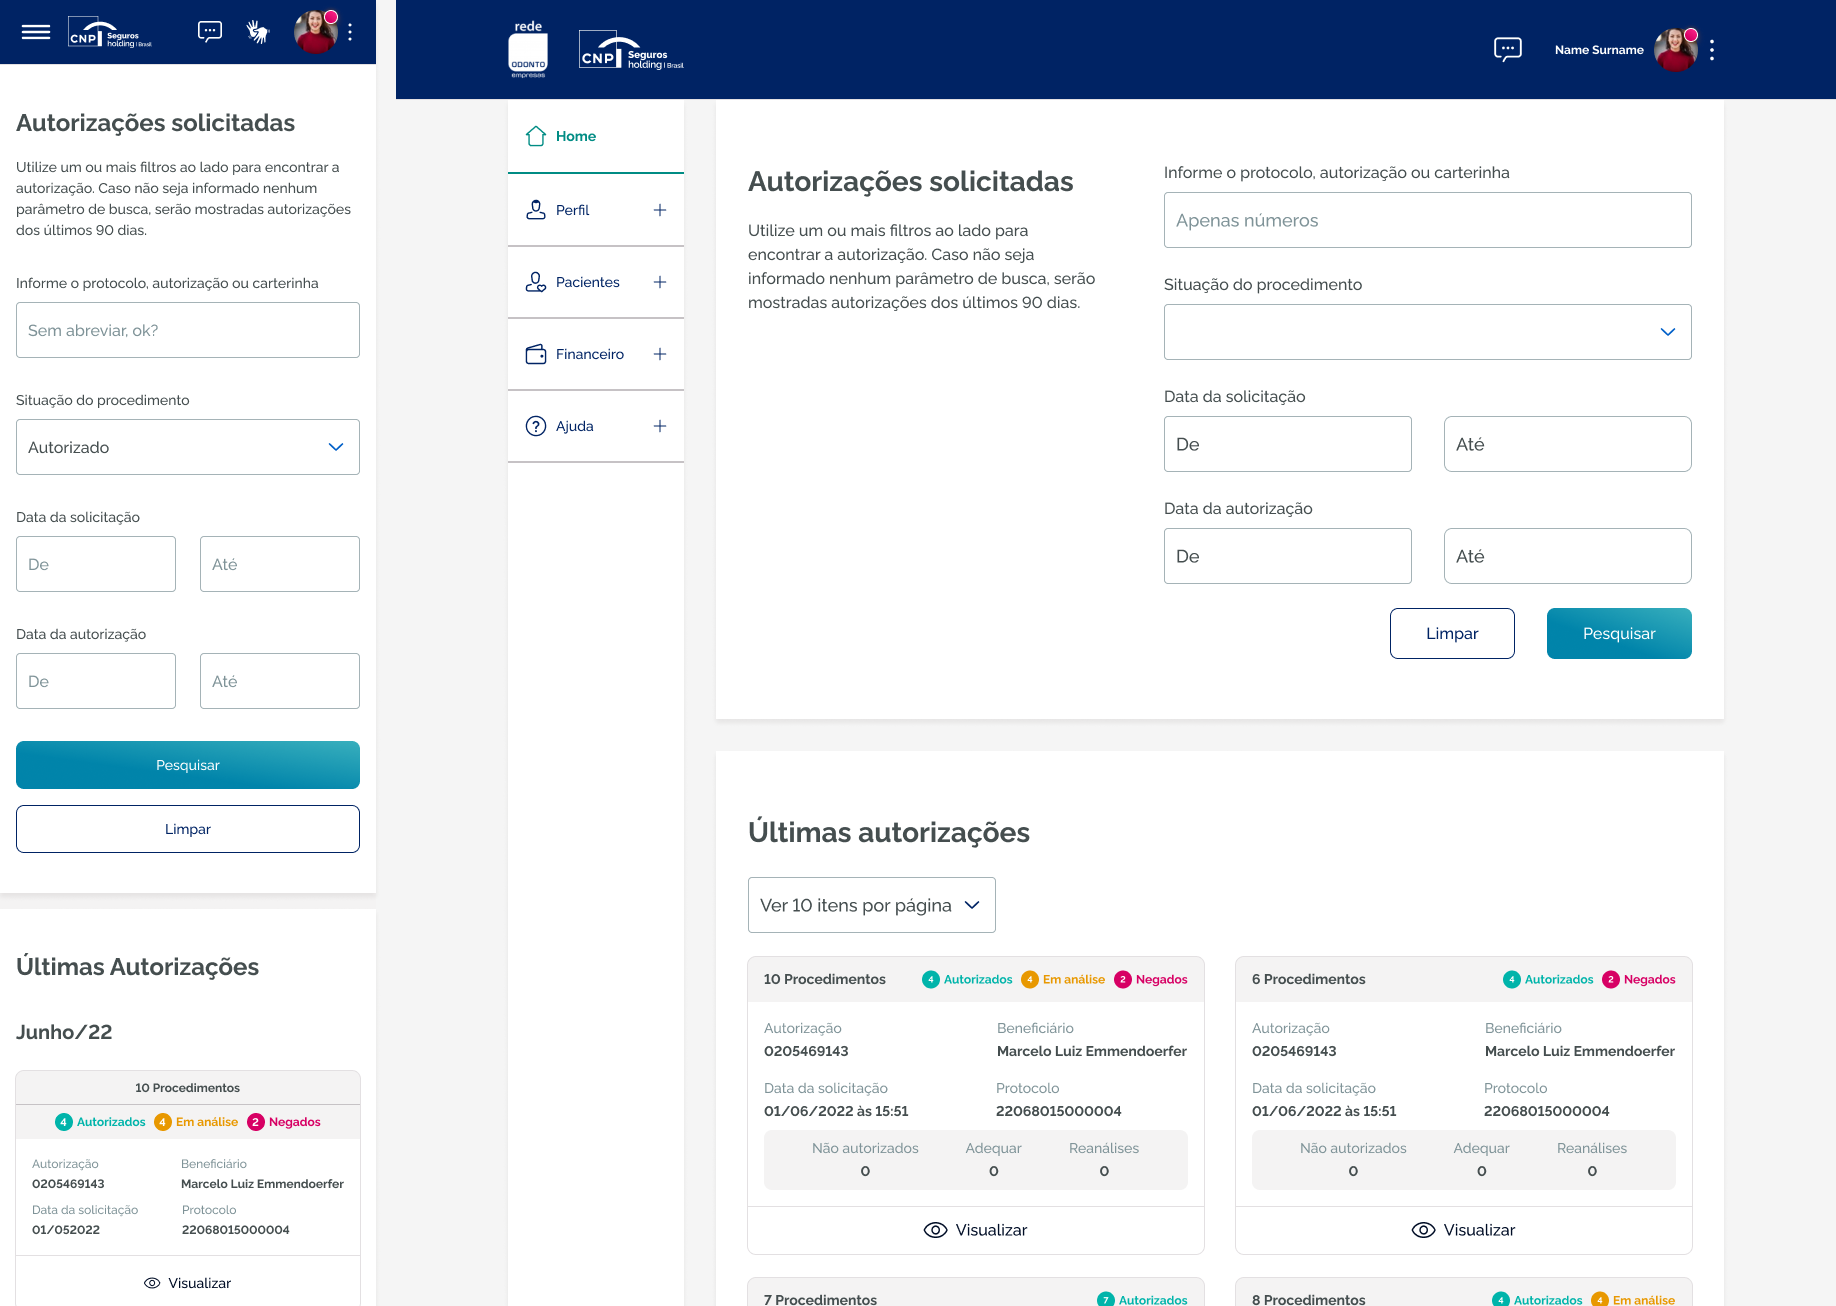The height and width of the screenshot is (1306, 1836).
Task: Expand the Financeiro menu plus sign
Action: point(659,354)
